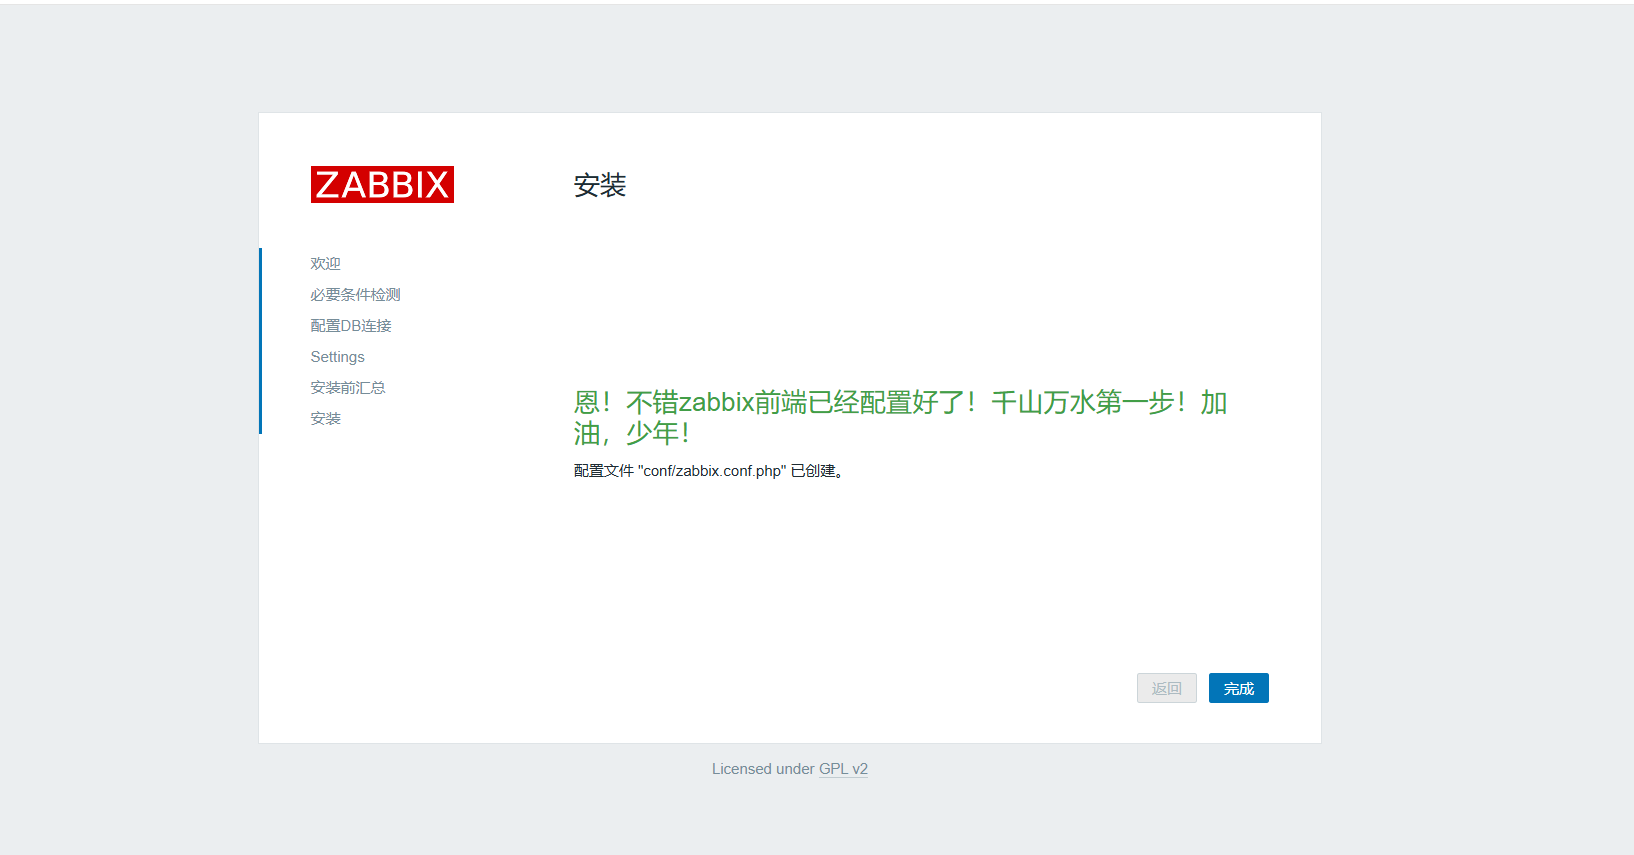The width and height of the screenshot is (1634, 855).
Task: Click the large 安装 page heading
Action: point(600,186)
